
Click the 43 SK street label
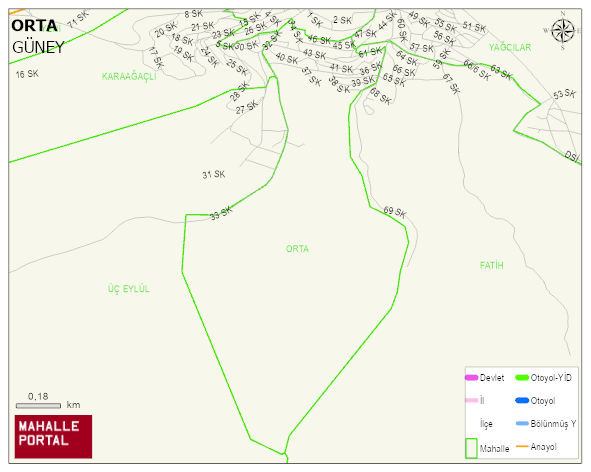pos(314,54)
